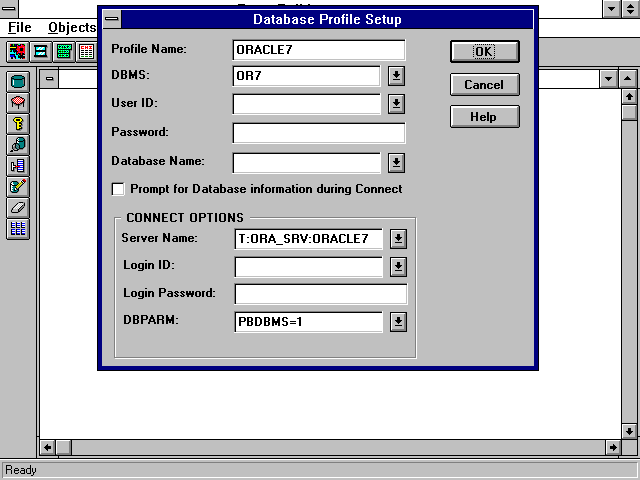Click the first colorful icon in the top toolbar
The width and height of the screenshot is (640, 480).
tap(18, 51)
